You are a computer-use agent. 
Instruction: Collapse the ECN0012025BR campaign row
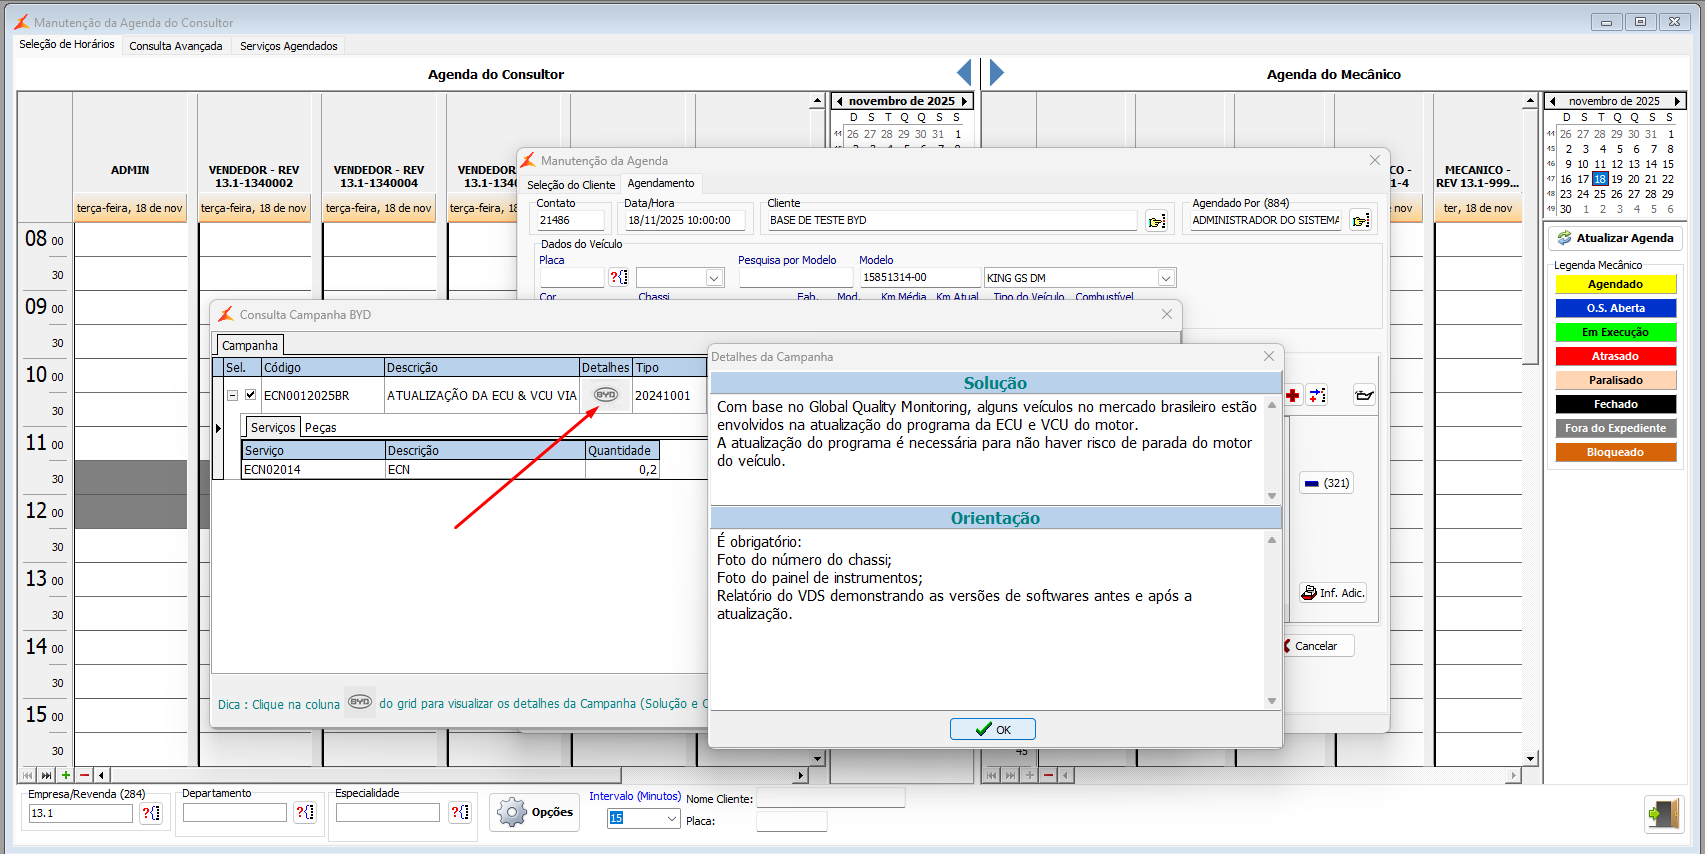point(232,395)
